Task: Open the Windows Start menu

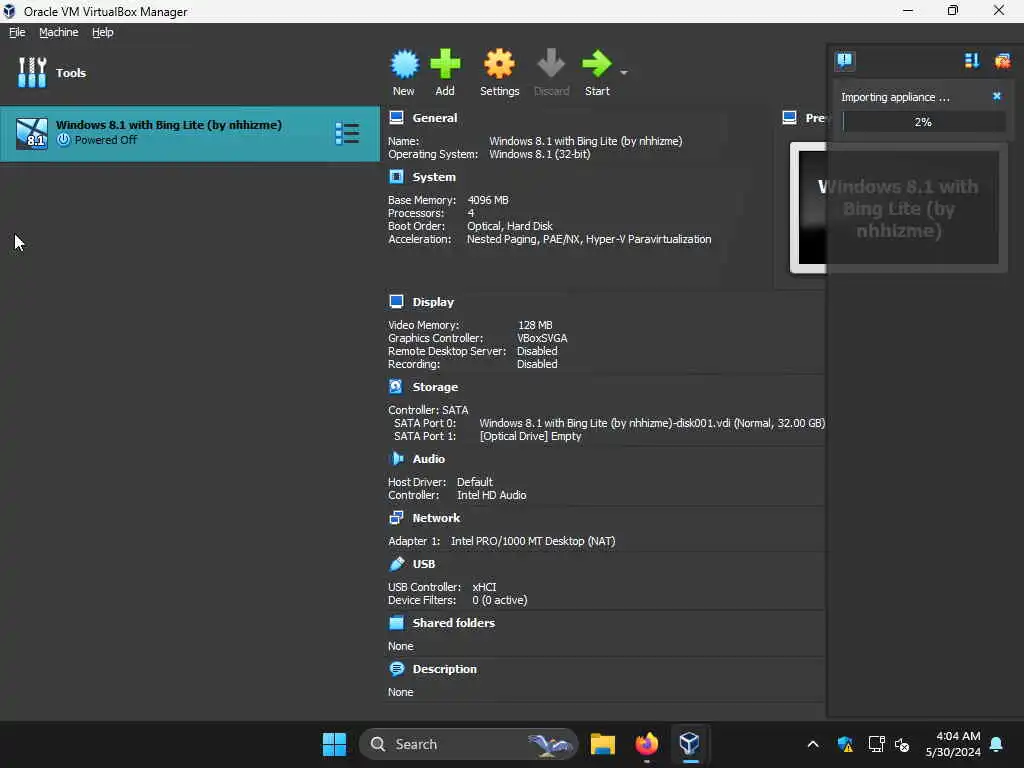Action: coord(334,744)
